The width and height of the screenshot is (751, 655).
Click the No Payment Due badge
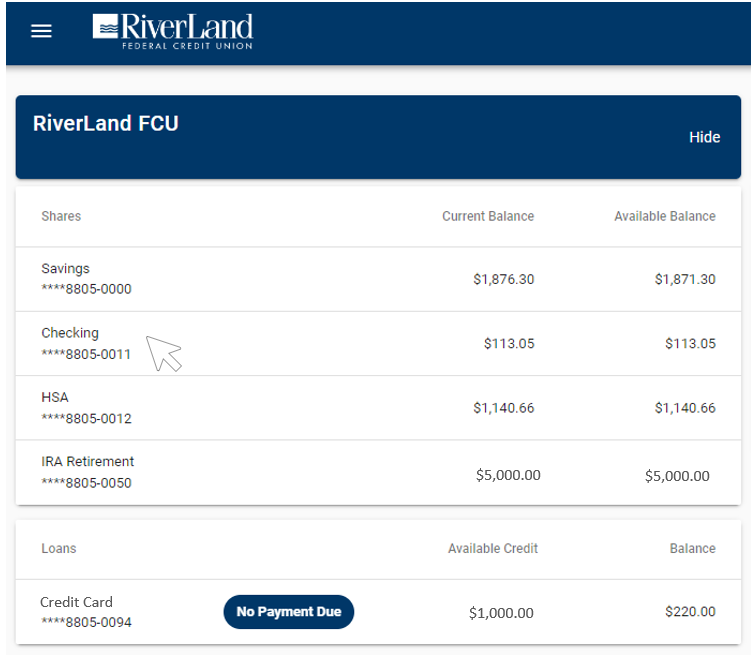pos(289,611)
